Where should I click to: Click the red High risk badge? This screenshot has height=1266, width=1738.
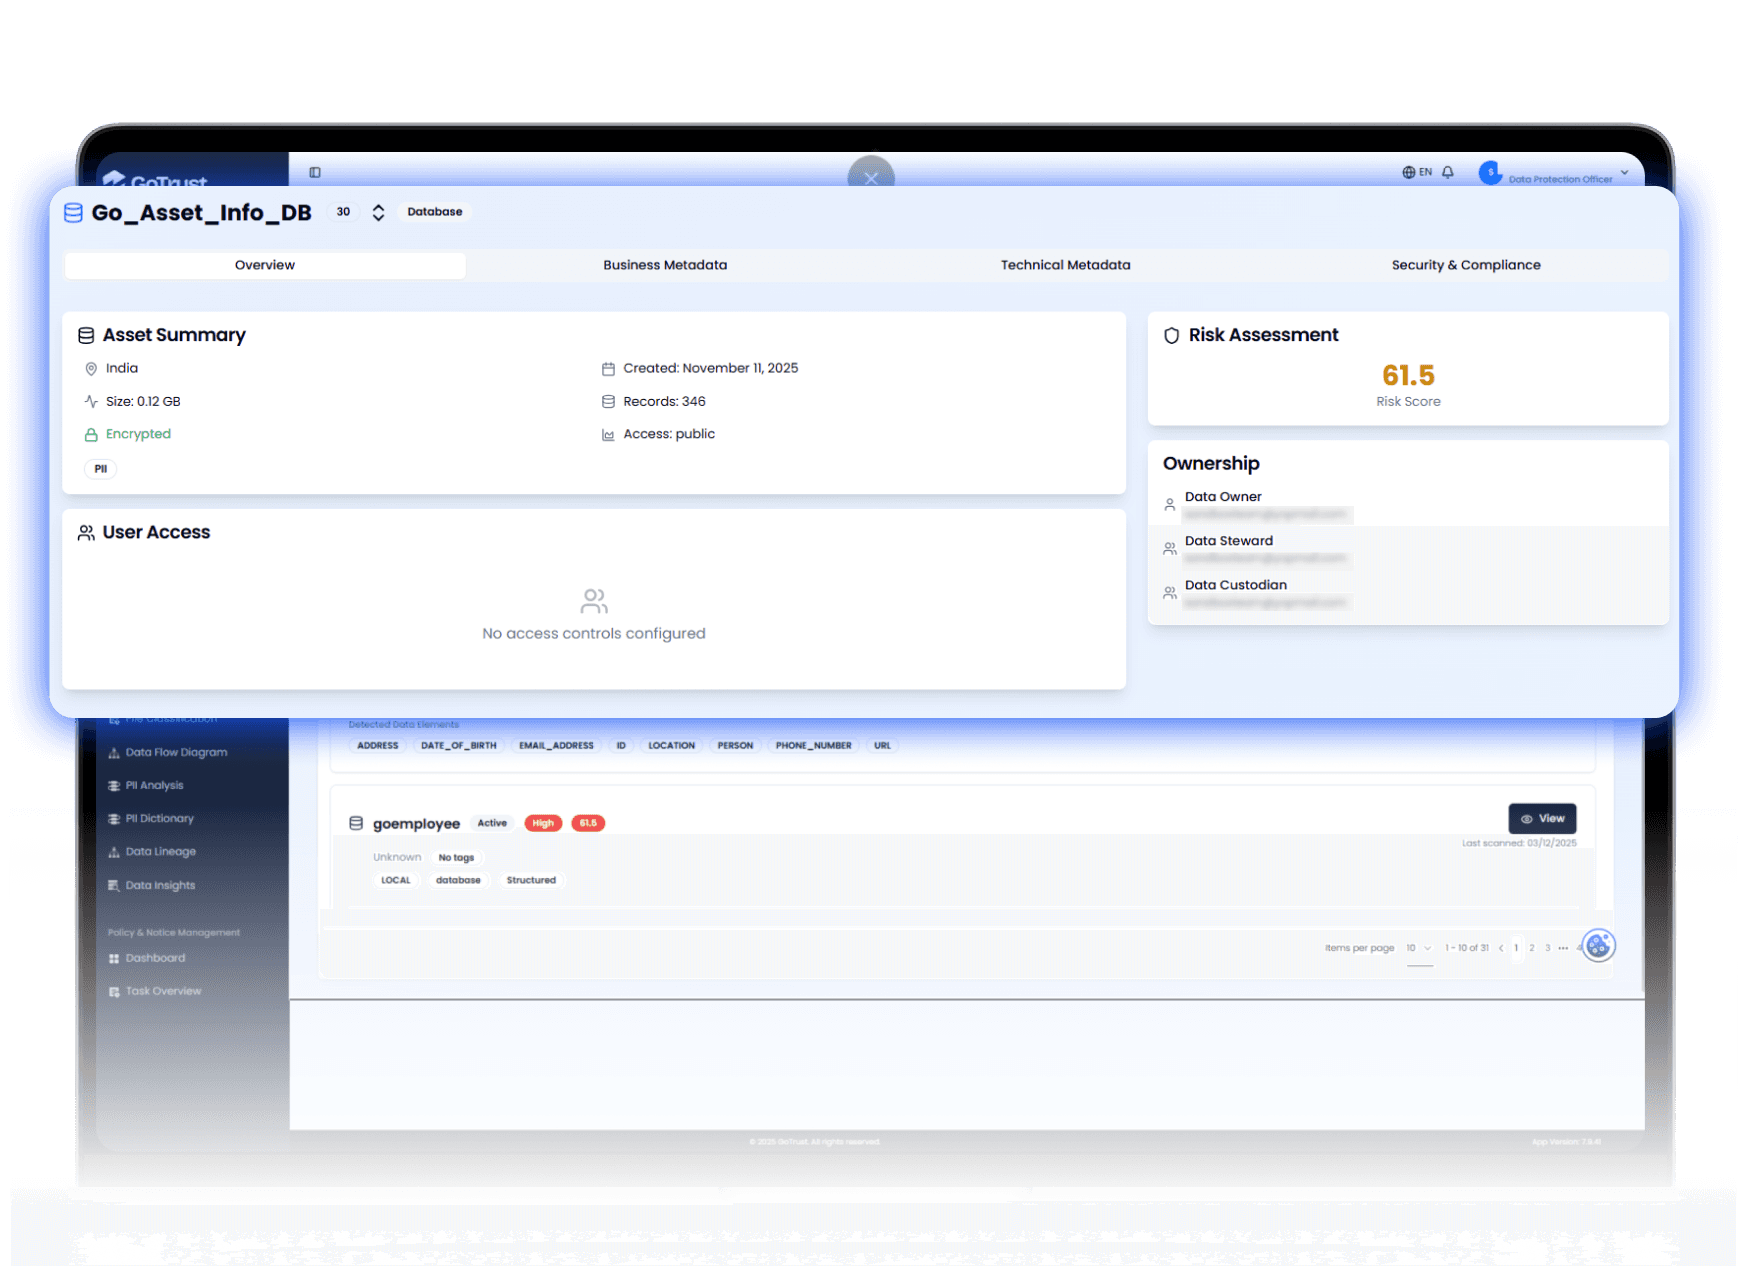tap(543, 823)
